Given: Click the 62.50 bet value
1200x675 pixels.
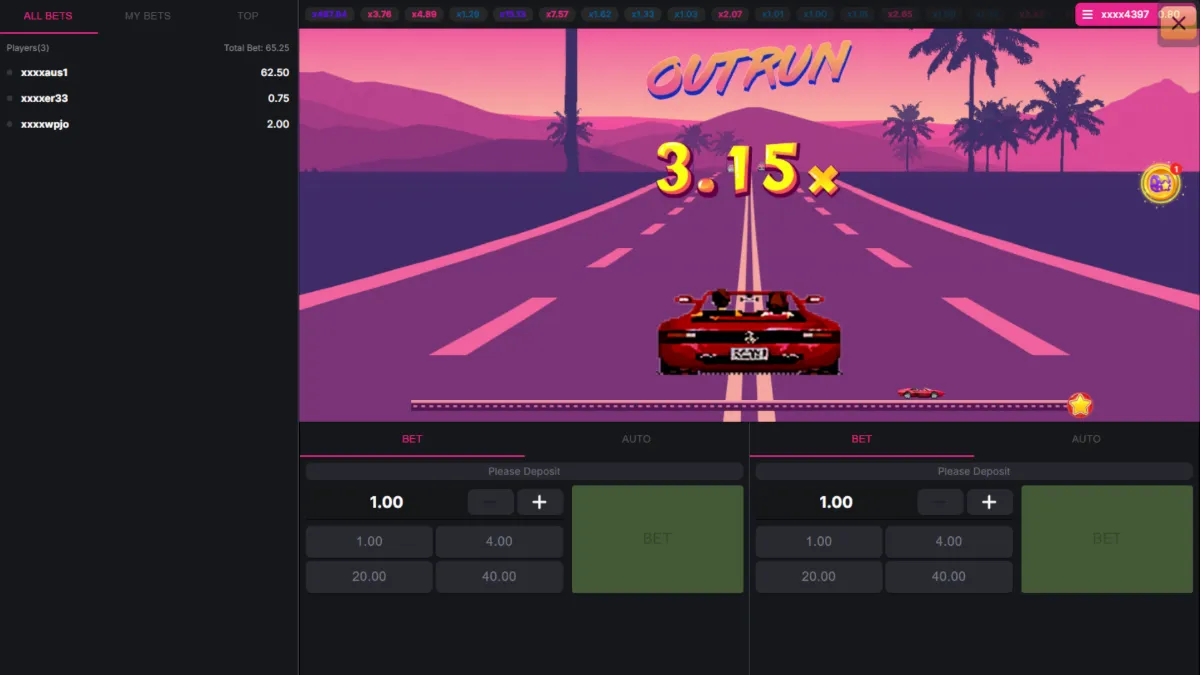Looking at the screenshot, I should pyautogui.click(x=274, y=72).
